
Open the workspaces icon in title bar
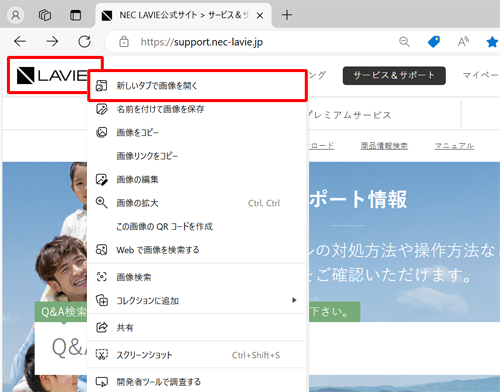tap(45, 15)
